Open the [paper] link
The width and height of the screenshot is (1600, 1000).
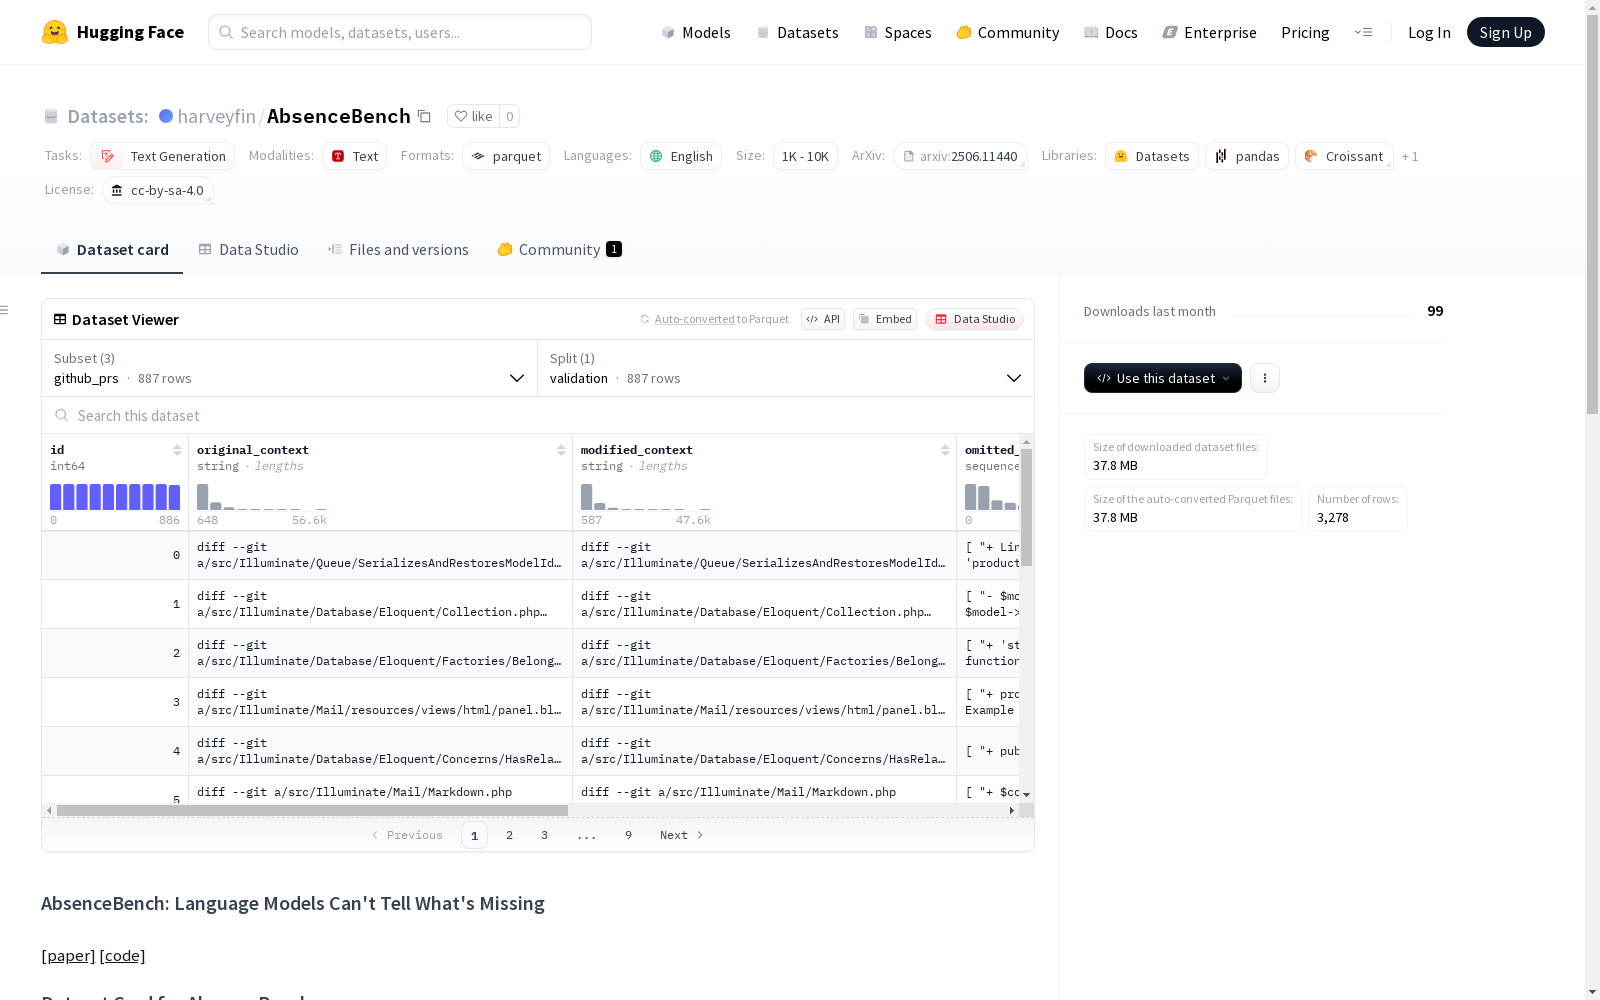[68, 956]
